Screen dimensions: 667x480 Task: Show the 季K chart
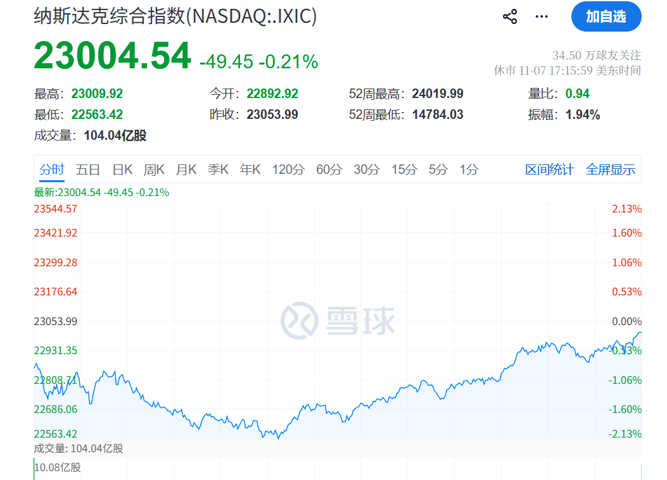(x=218, y=169)
